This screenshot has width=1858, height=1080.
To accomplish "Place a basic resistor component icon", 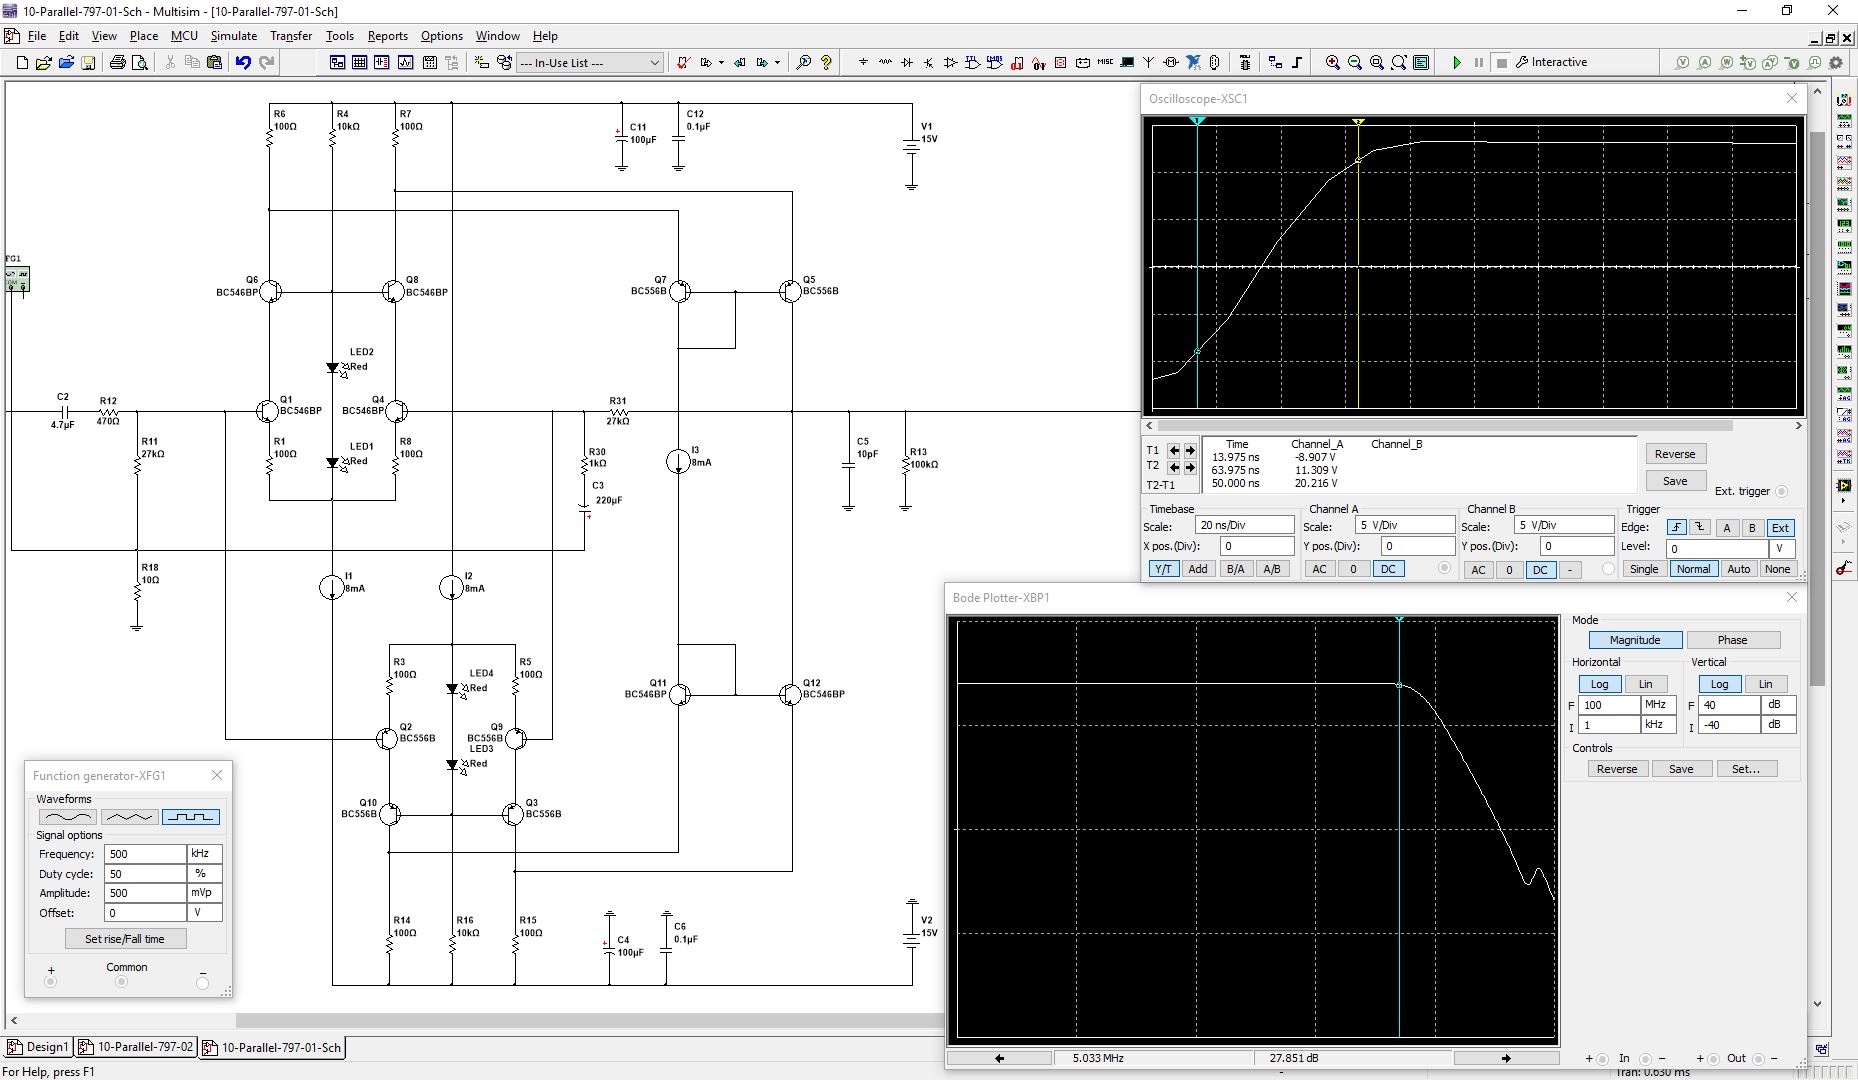I will (885, 62).
